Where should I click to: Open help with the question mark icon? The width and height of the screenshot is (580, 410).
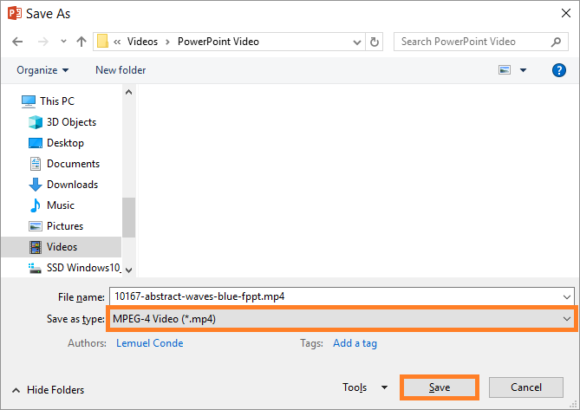559,70
